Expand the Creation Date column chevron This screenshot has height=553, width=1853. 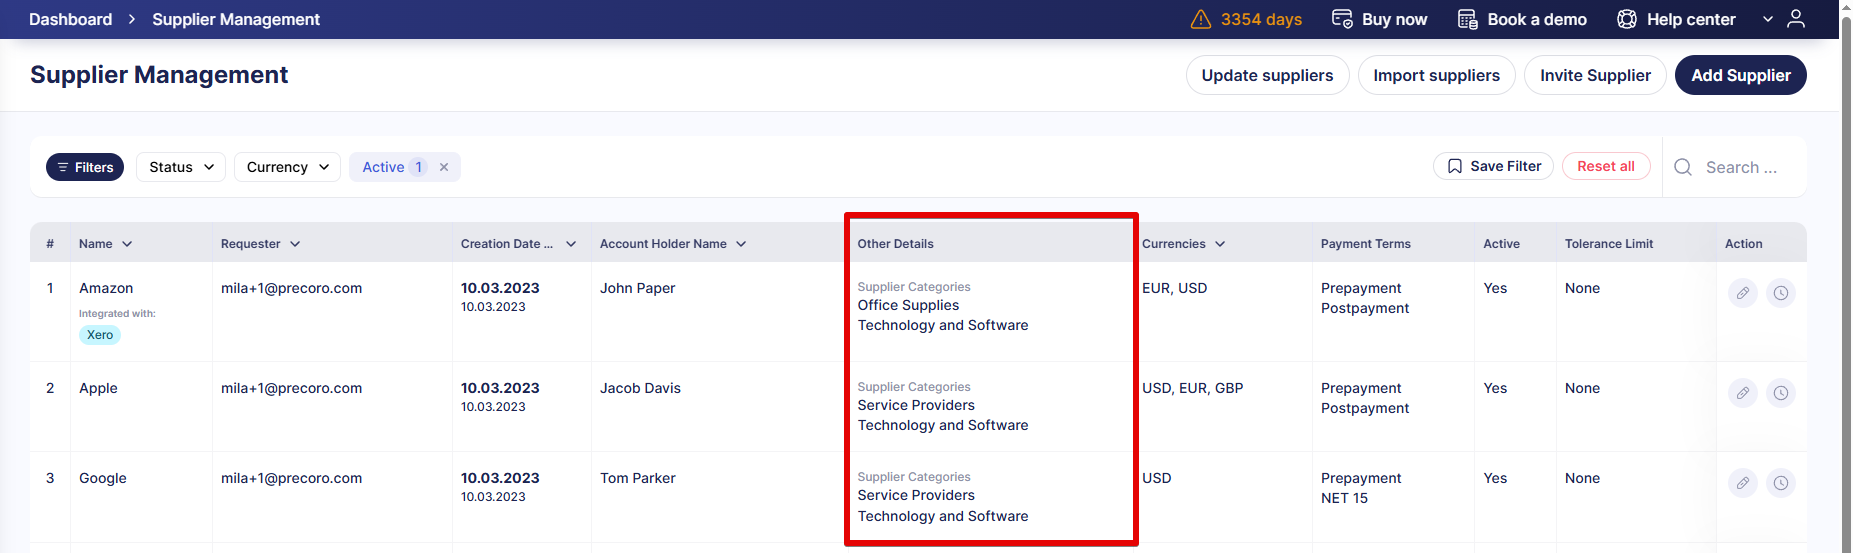(x=571, y=244)
